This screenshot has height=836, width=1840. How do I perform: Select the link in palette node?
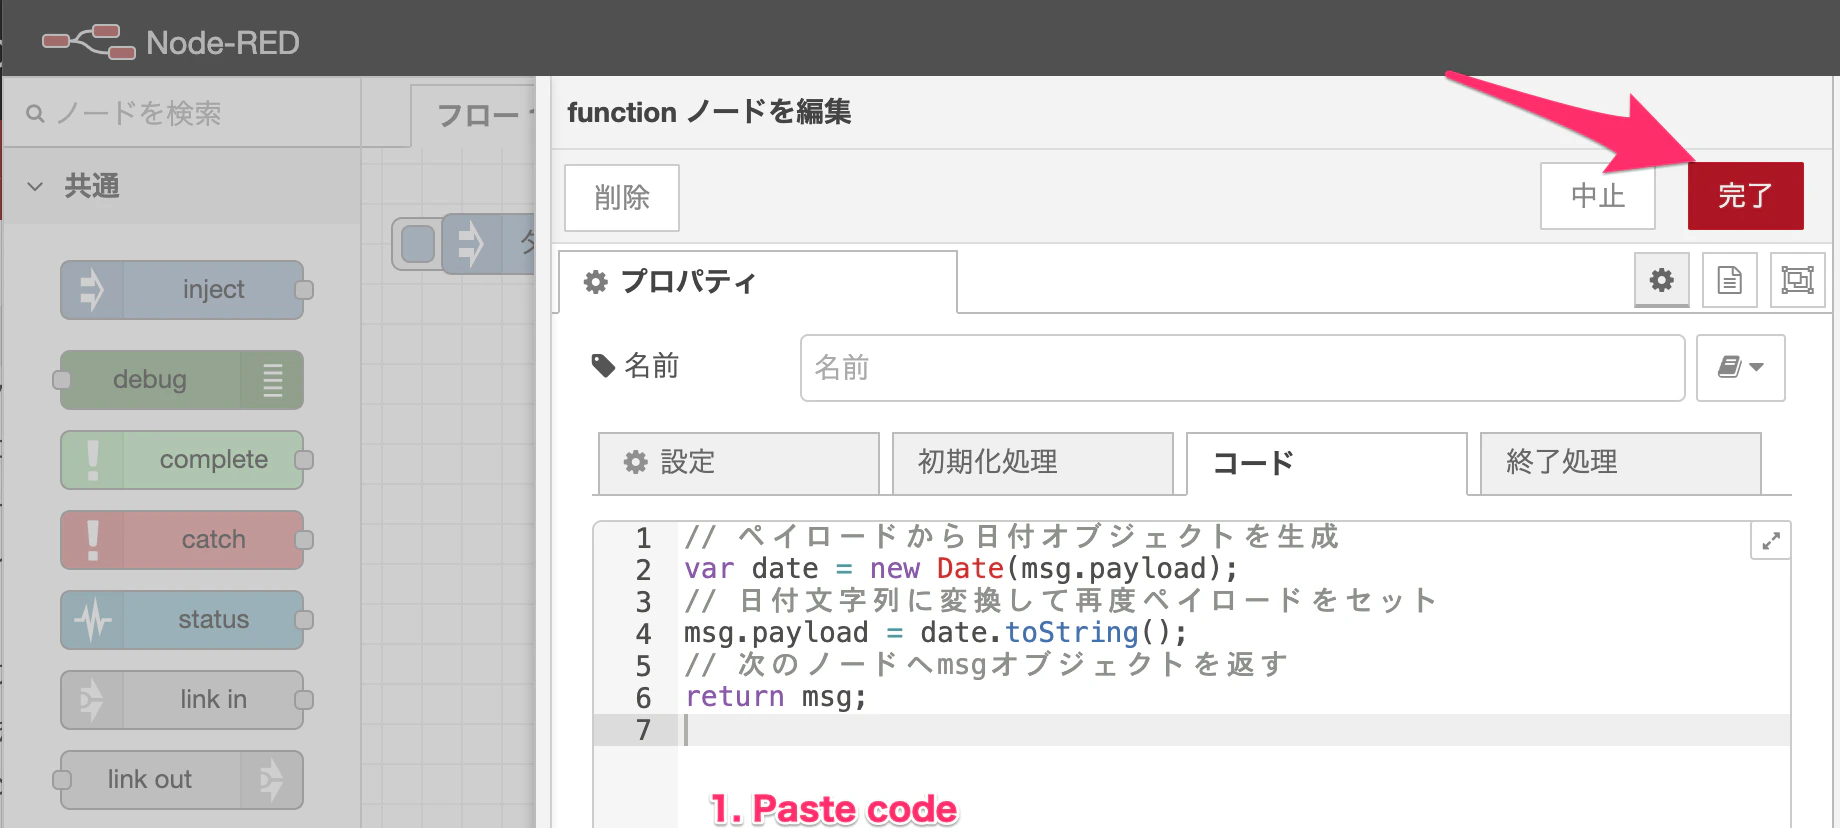coord(182,700)
